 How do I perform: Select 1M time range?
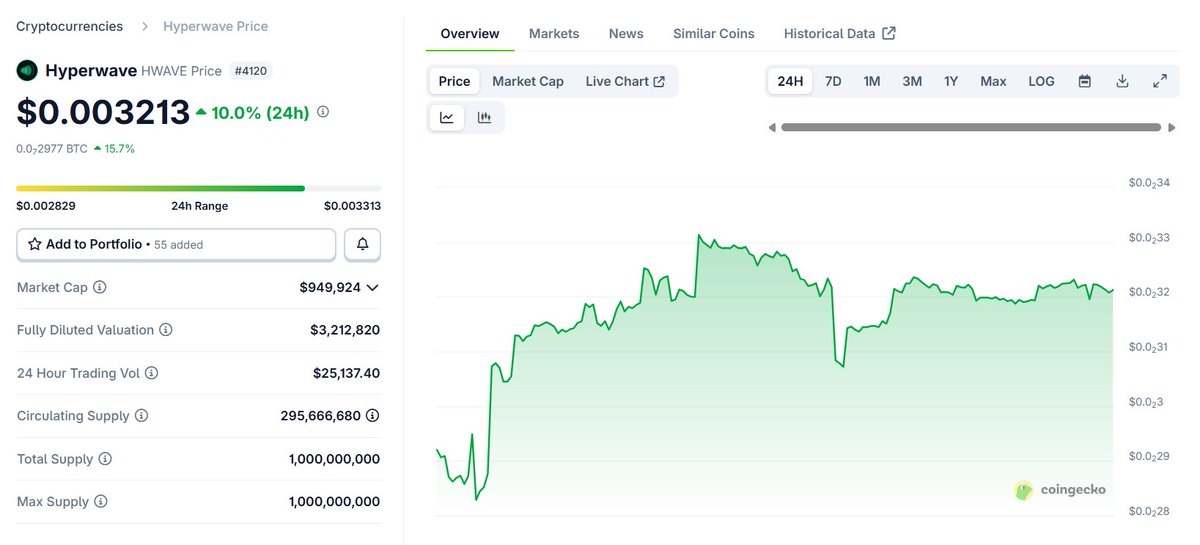click(x=872, y=81)
